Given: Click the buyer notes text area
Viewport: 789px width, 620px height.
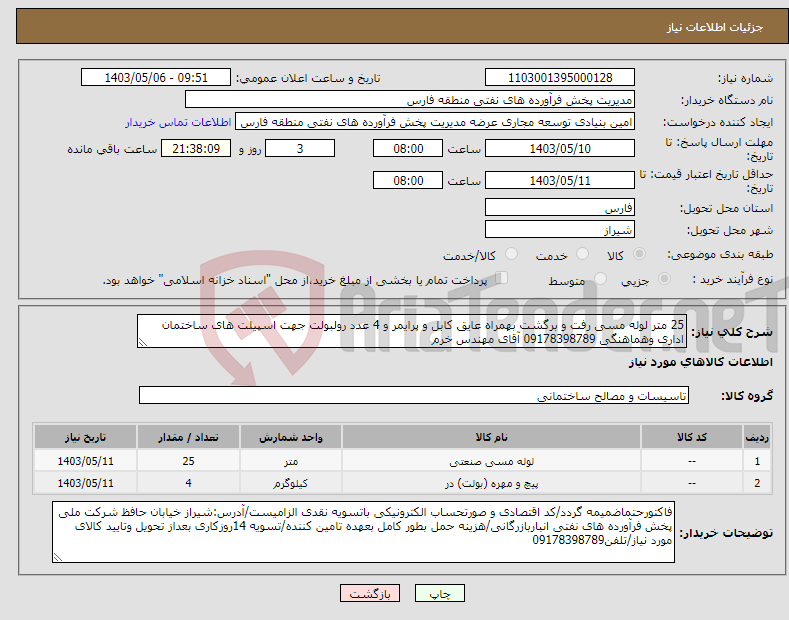Looking at the screenshot, I should (363, 532).
